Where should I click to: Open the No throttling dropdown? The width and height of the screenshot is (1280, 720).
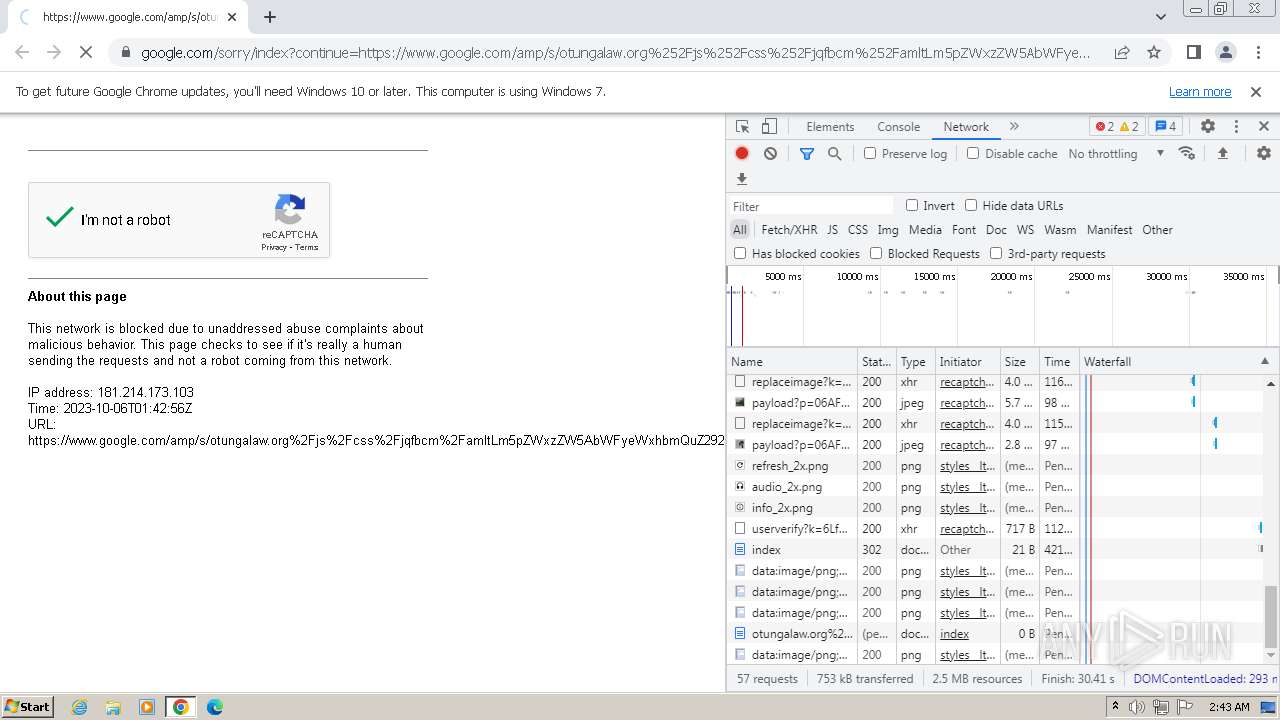point(1116,153)
